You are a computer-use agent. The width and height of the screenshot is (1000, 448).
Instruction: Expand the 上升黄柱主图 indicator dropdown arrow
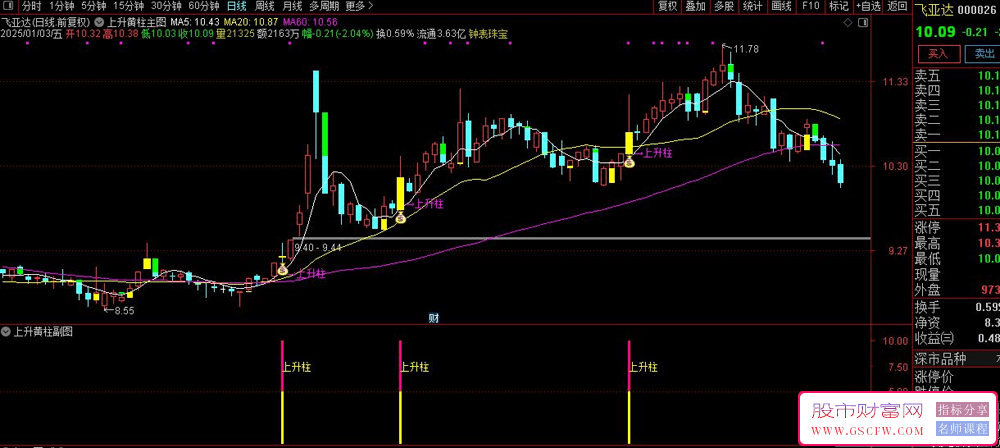pos(98,21)
